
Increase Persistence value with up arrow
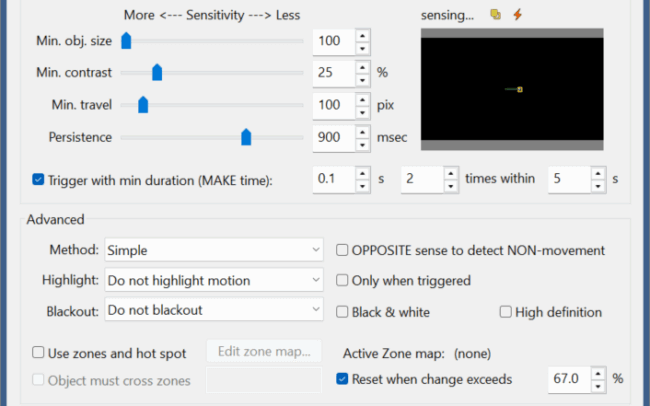(x=361, y=132)
